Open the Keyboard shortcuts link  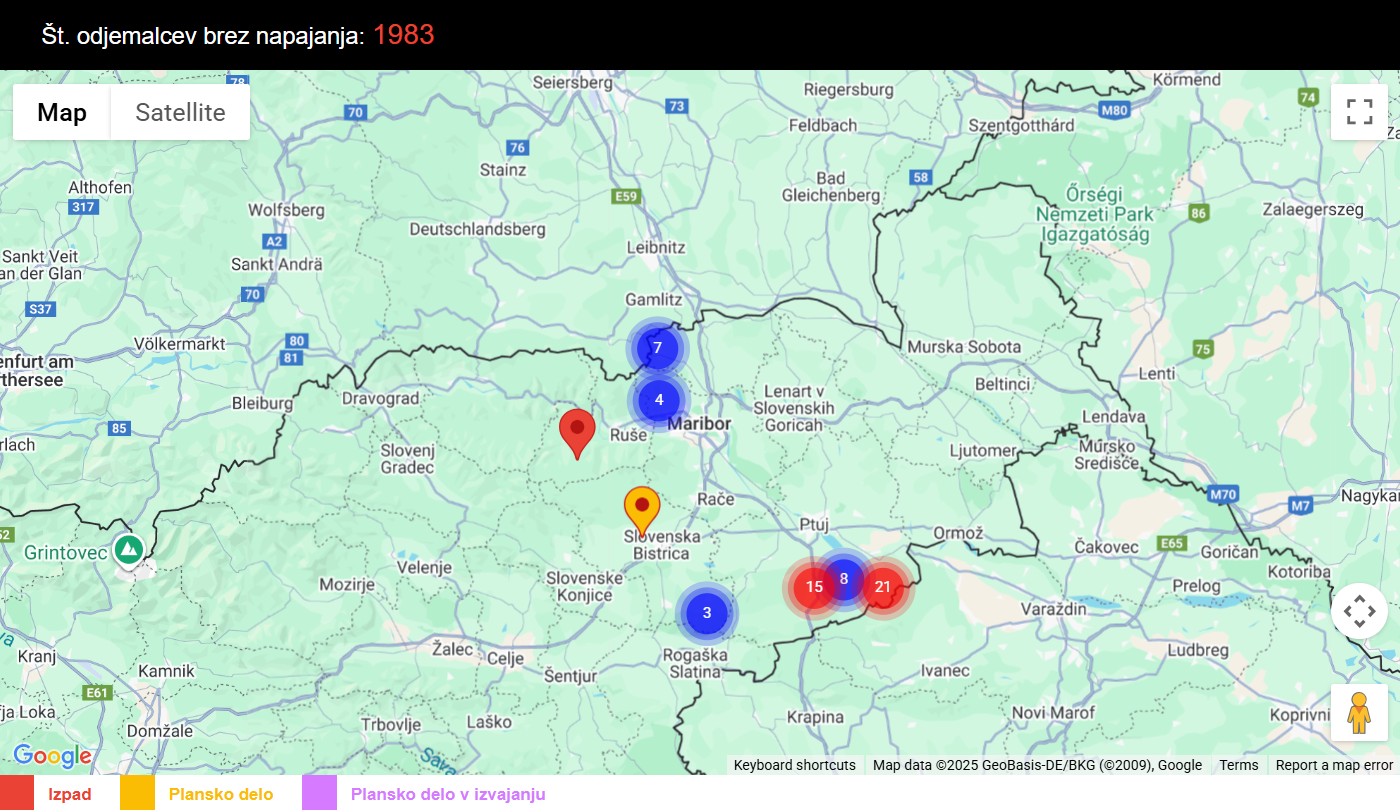pos(794,765)
